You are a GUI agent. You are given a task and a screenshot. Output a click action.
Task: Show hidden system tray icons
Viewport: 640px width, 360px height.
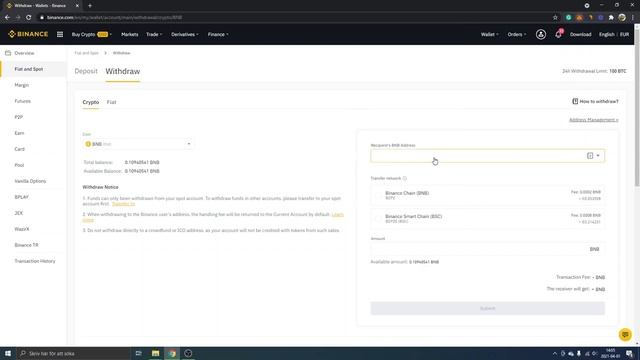(x=554, y=353)
